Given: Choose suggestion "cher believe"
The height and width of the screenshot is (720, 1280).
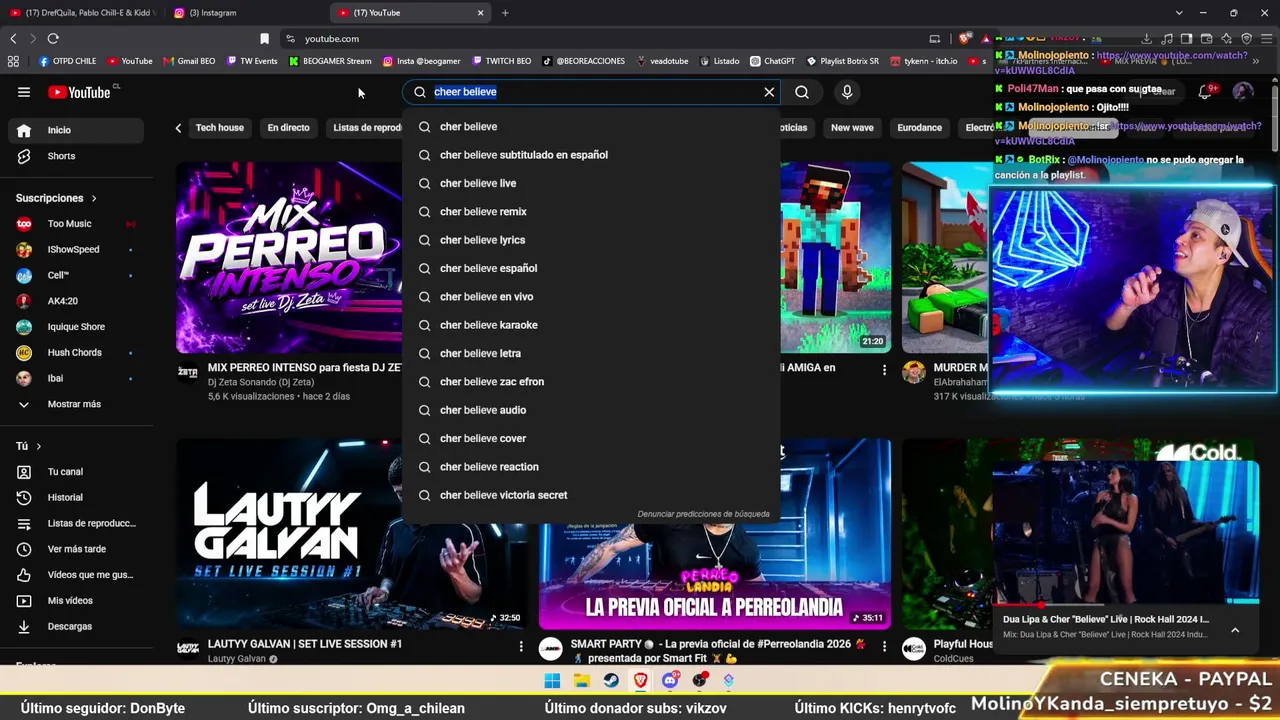Looking at the screenshot, I should pos(591,127).
